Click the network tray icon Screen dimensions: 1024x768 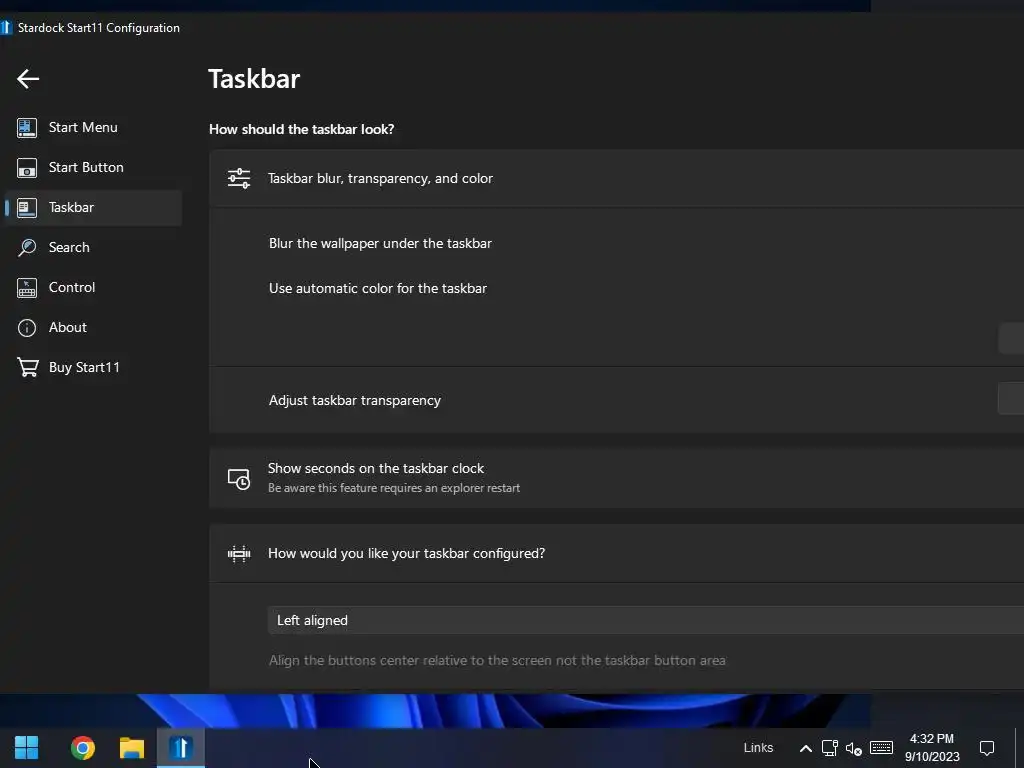tap(829, 748)
